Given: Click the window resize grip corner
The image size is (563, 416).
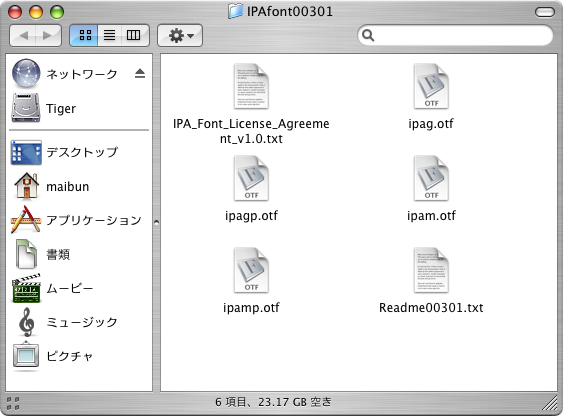Looking at the screenshot, I should (x=550, y=403).
